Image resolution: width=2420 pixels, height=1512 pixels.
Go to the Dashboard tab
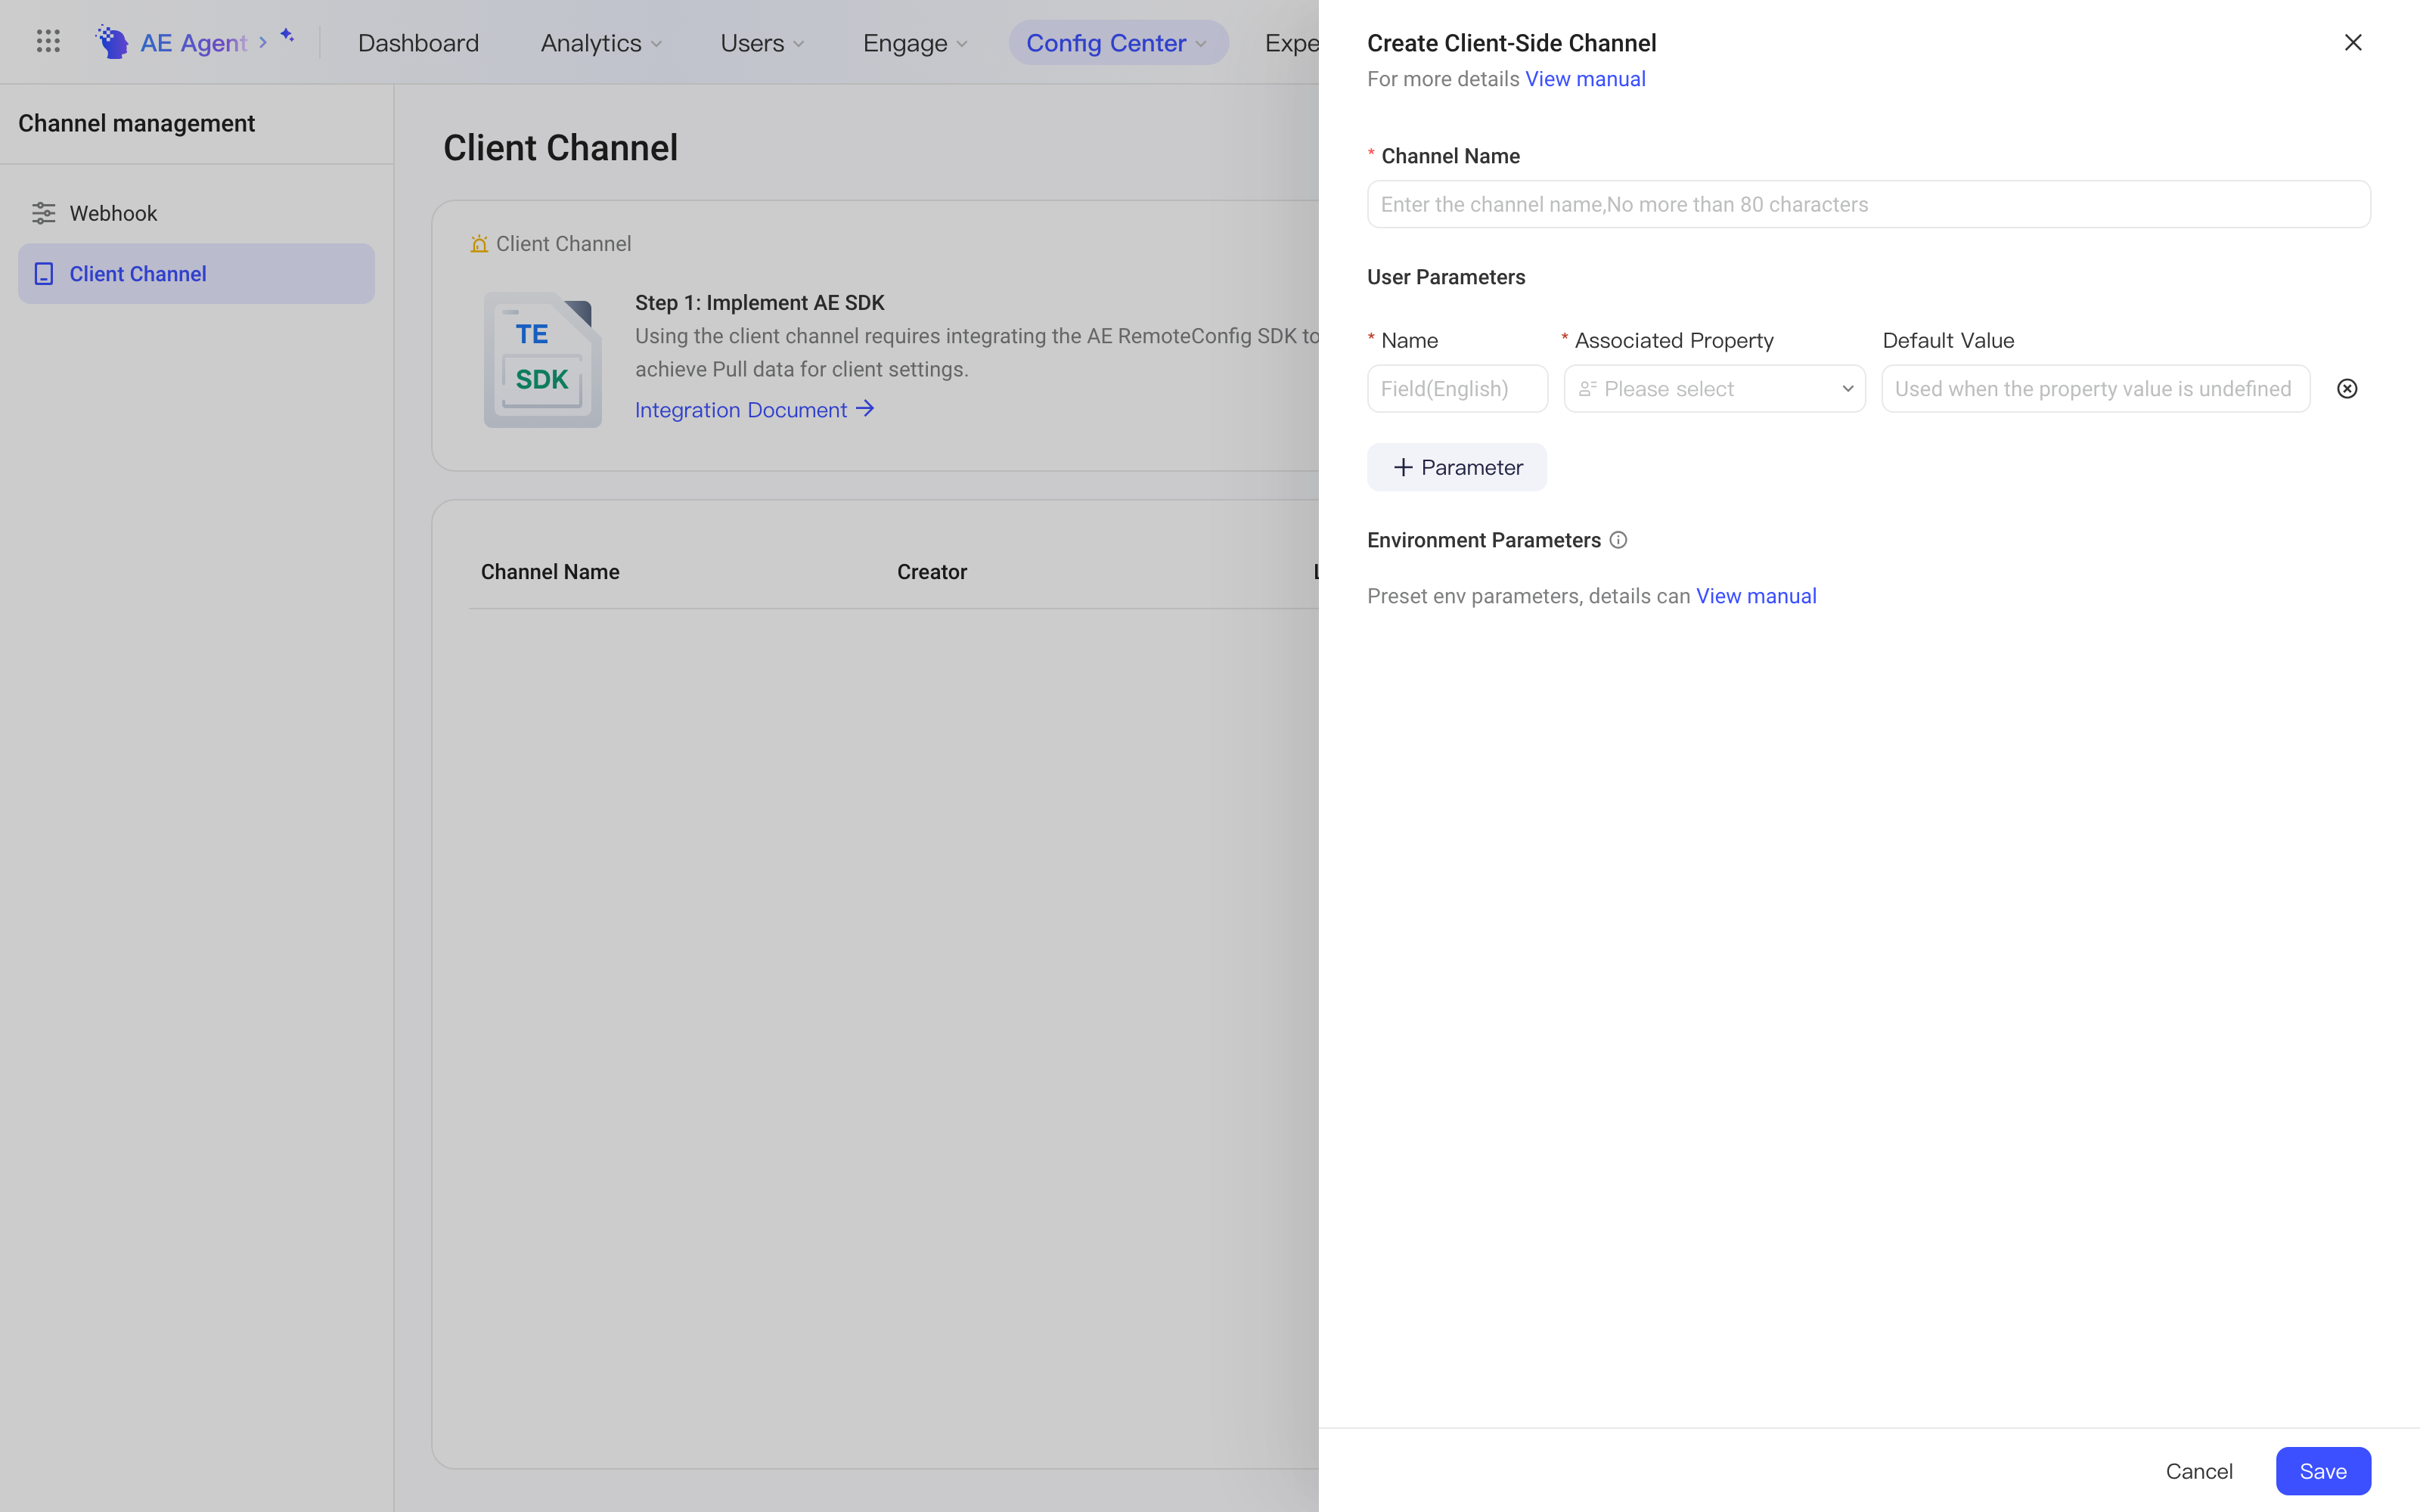click(418, 43)
